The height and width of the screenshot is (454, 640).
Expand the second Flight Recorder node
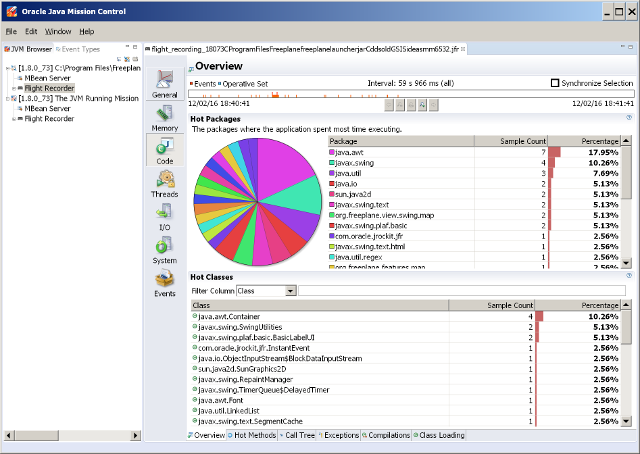point(14,119)
